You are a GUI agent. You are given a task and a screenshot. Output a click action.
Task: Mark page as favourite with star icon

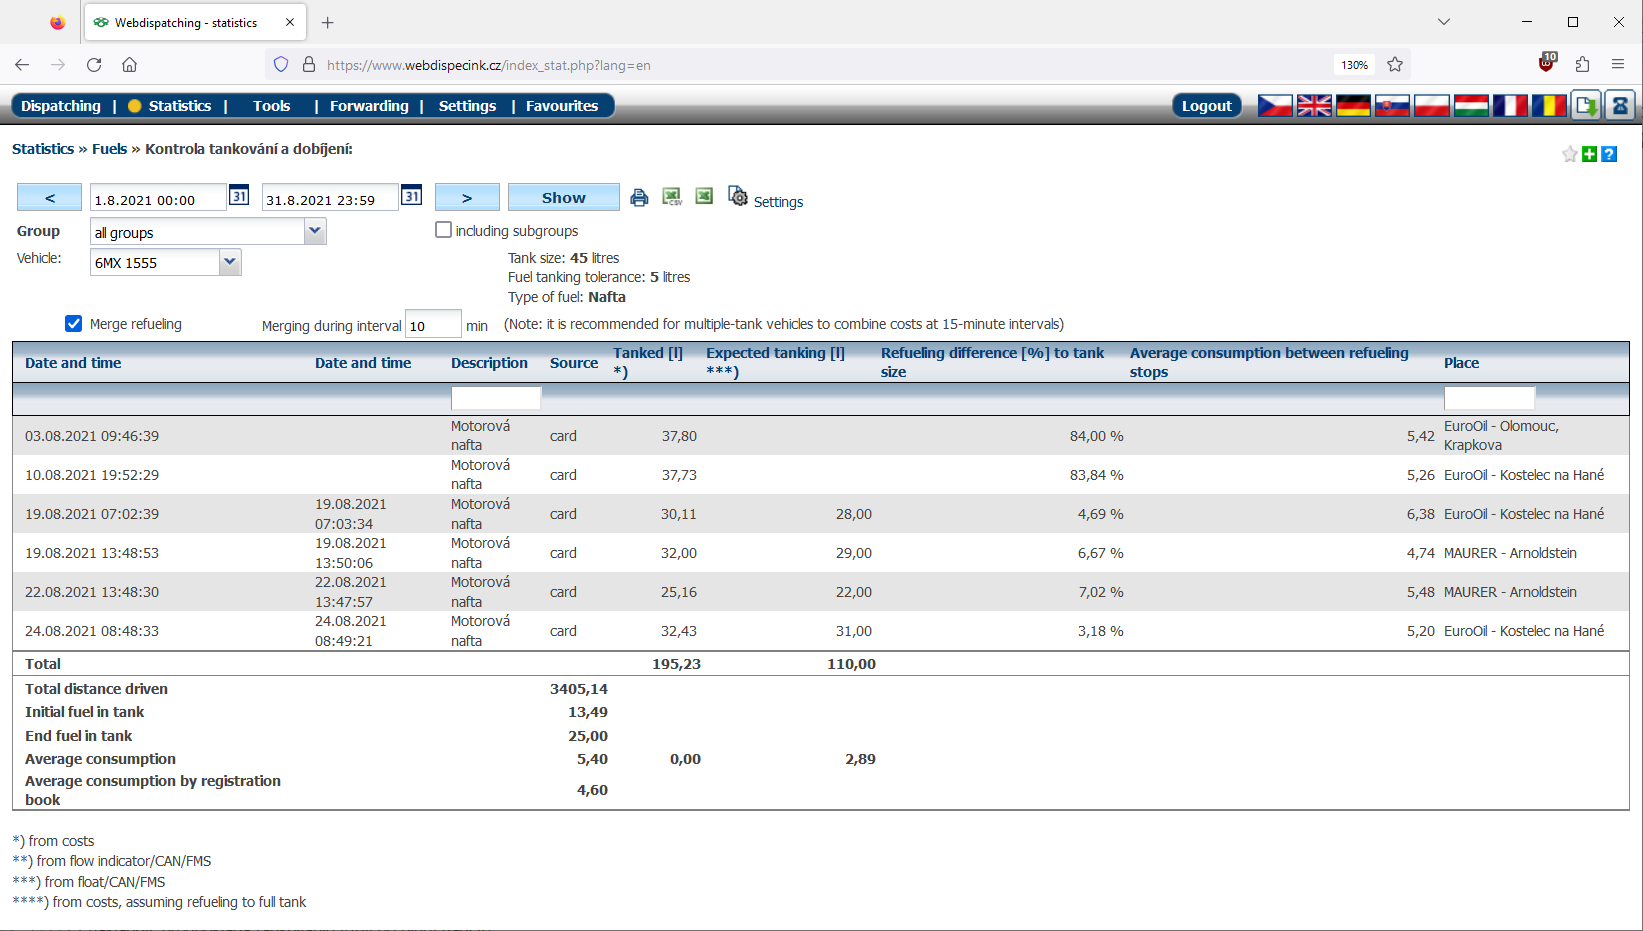point(1570,154)
